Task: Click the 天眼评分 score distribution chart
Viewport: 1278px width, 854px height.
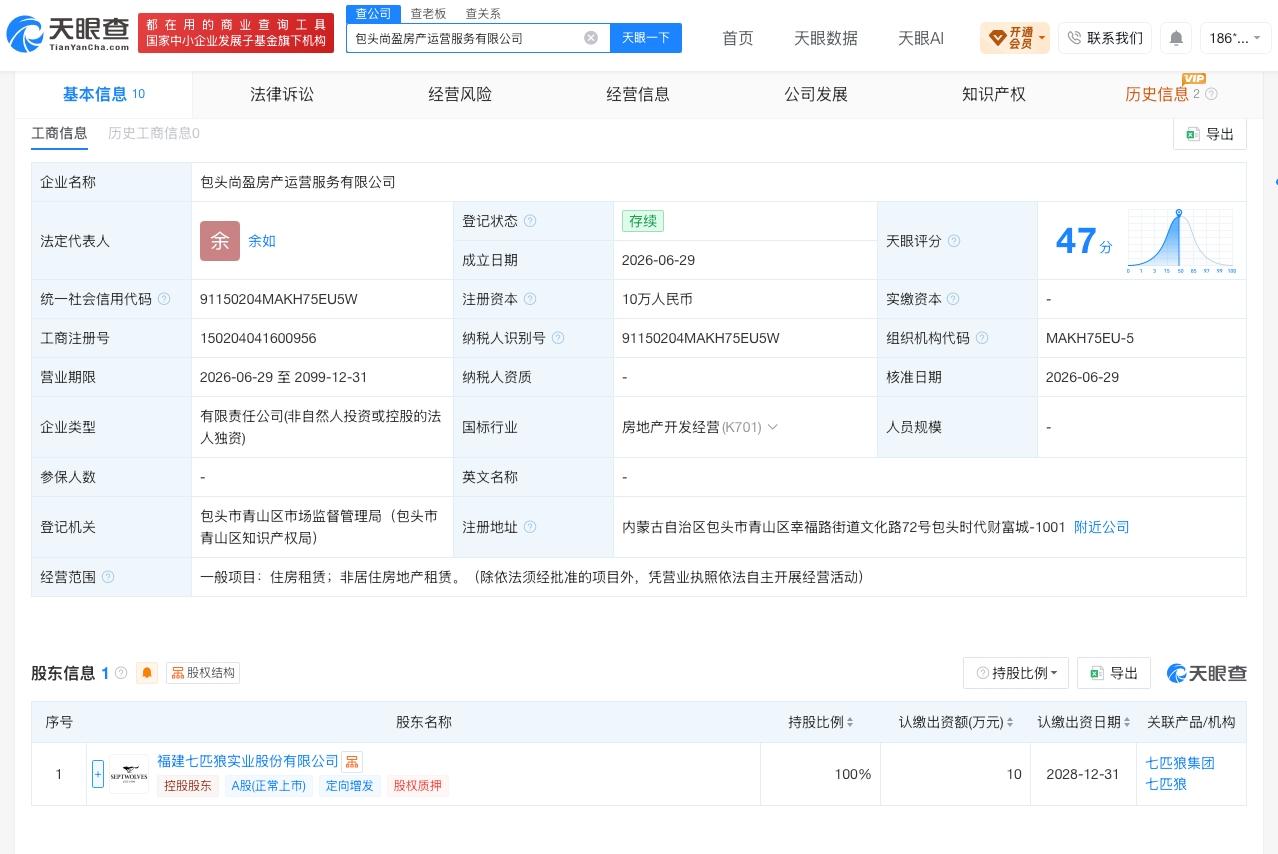Action: click(x=1180, y=241)
